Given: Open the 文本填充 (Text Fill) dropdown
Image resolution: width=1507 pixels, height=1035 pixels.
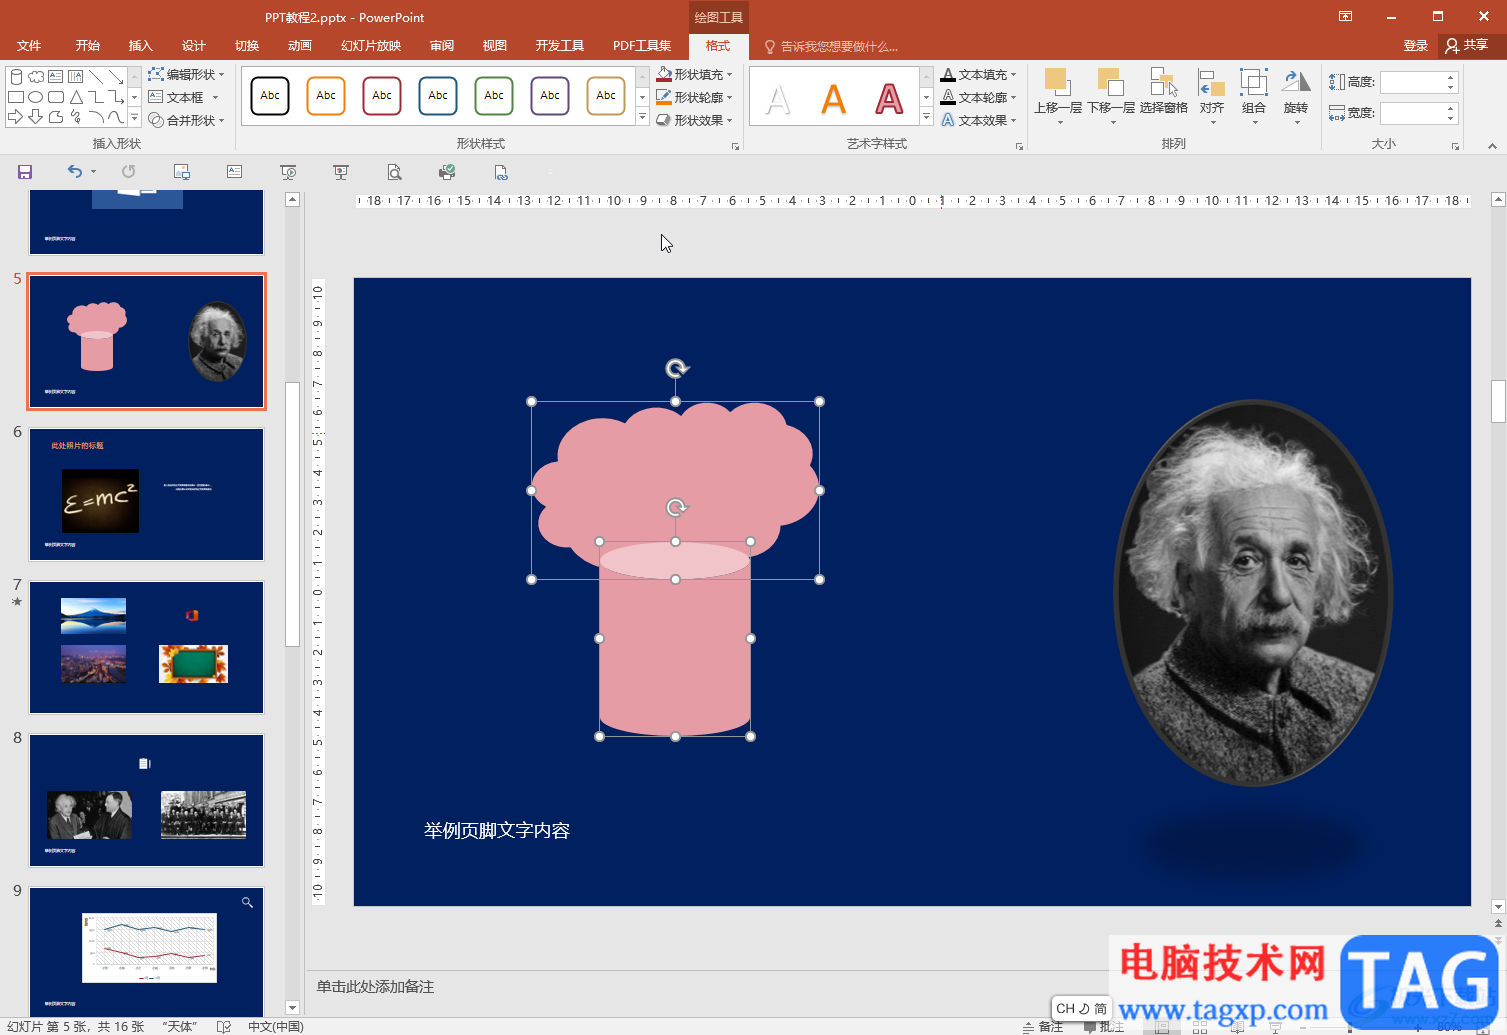Looking at the screenshot, I should (978, 74).
